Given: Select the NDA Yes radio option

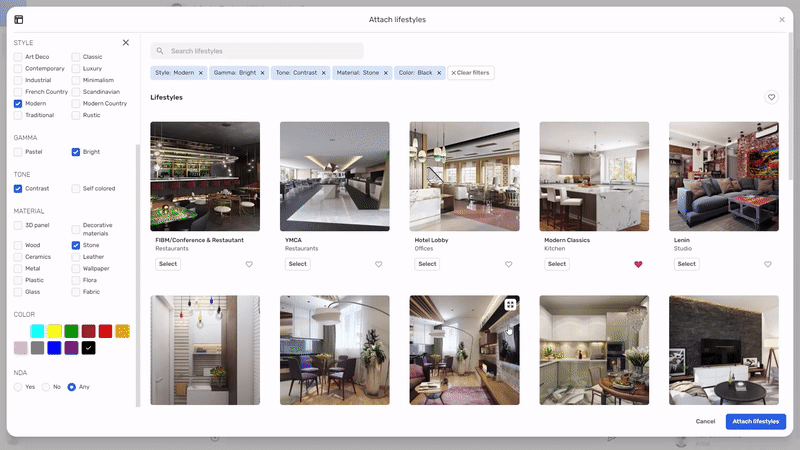Looking at the screenshot, I should point(18,387).
